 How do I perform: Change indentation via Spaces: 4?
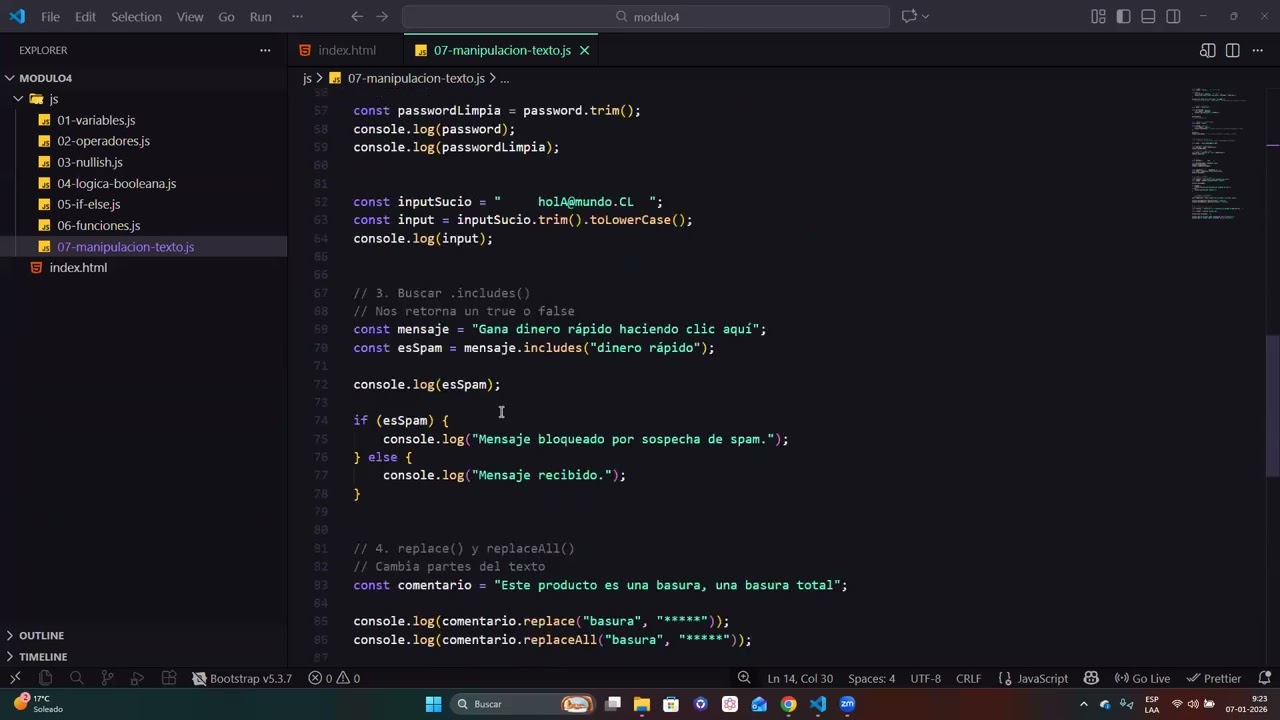tap(872, 678)
